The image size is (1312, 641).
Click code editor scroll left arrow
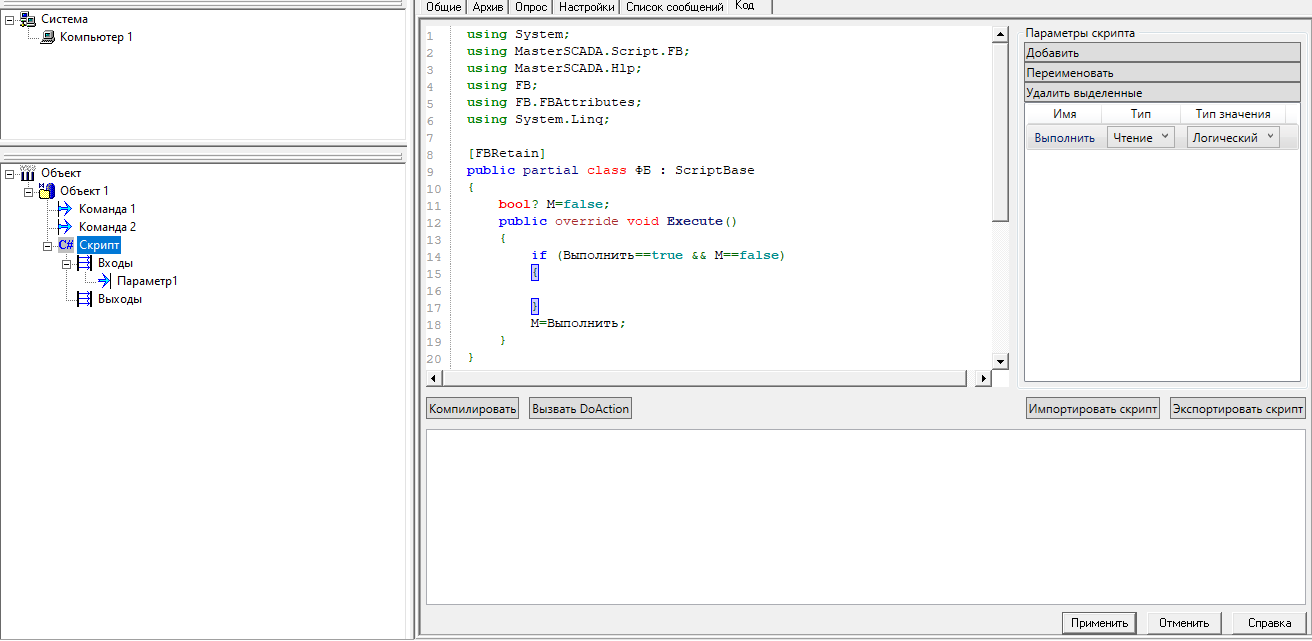pos(434,378)
